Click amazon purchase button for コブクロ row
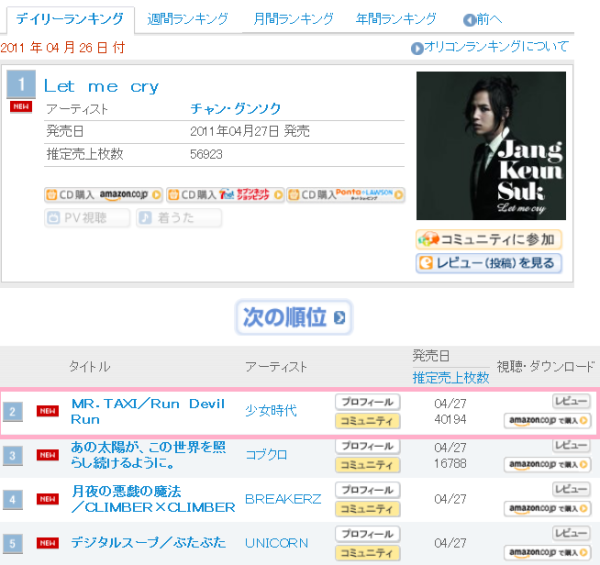The height and width of the screenshot is (565, 600). point(546,464)
